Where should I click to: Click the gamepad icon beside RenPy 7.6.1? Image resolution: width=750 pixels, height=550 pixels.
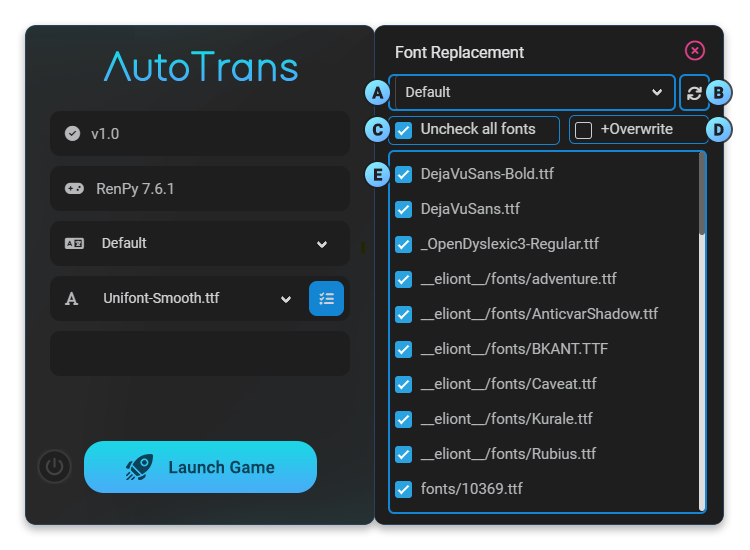[x=73, y=188]
